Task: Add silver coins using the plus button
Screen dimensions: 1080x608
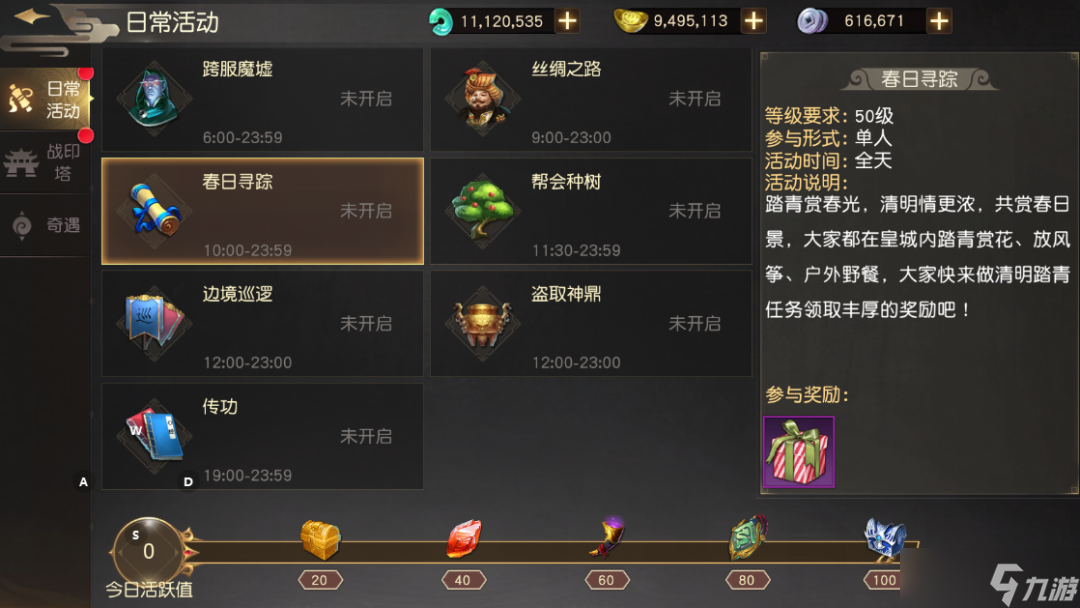Action: (939, 21)
